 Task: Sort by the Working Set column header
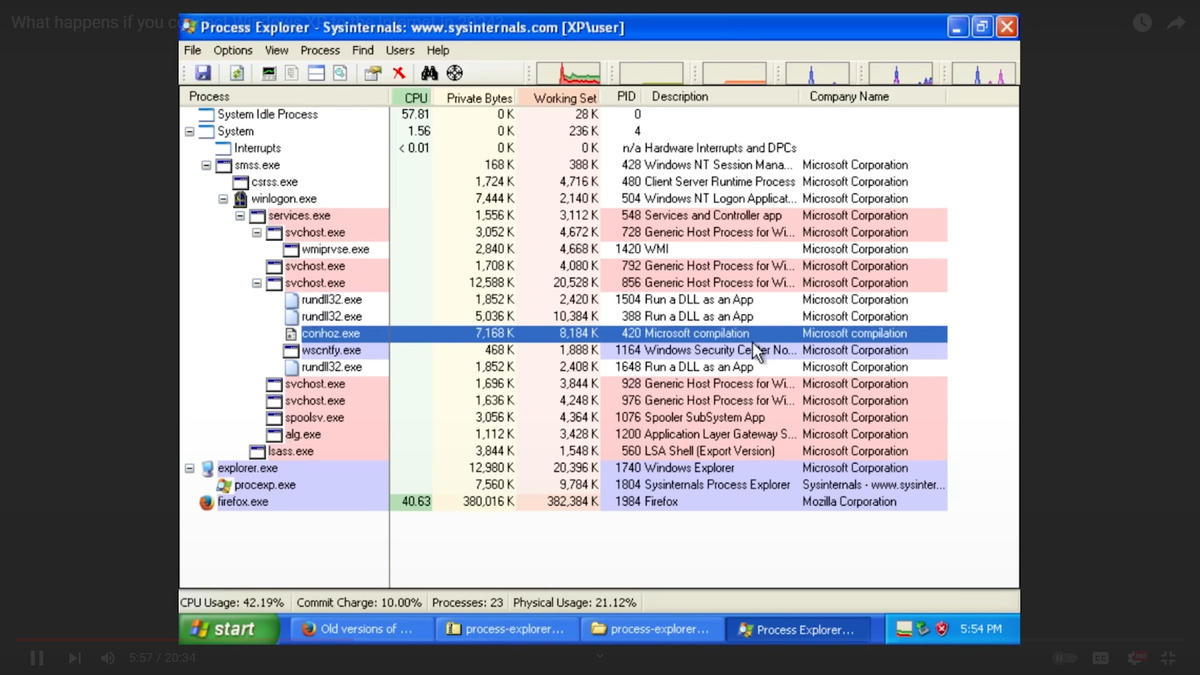pos(560,97)
